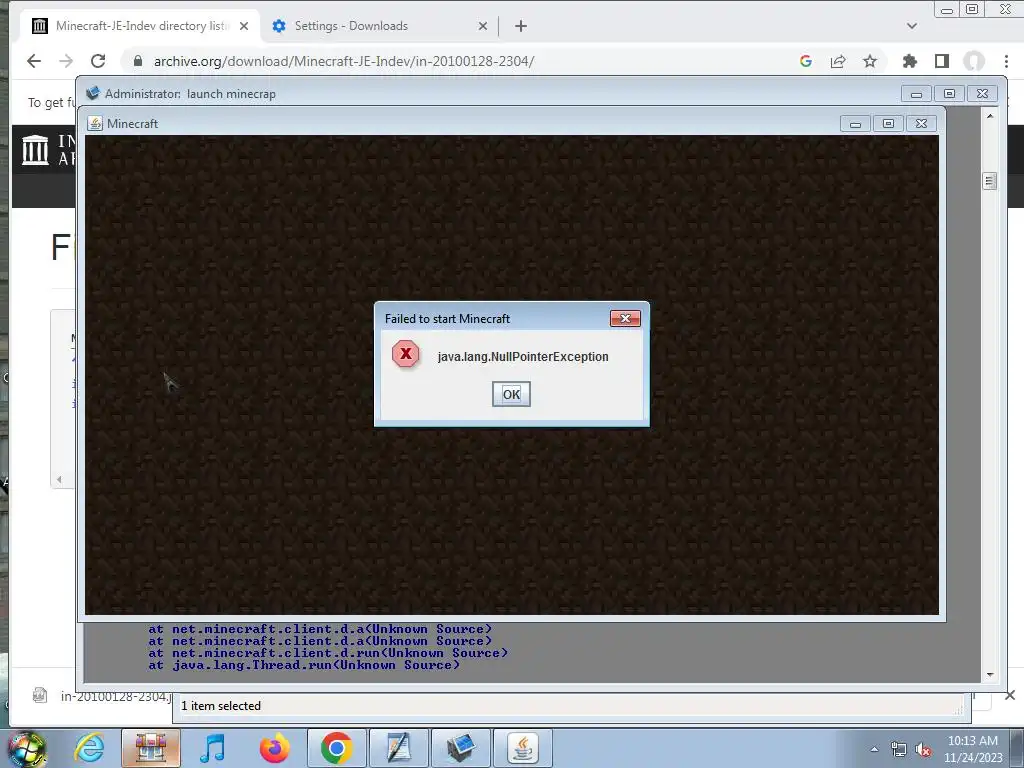Open the tab search dropdown arrow
Viewport: 1024px width, 768px height.
[912, 26]
